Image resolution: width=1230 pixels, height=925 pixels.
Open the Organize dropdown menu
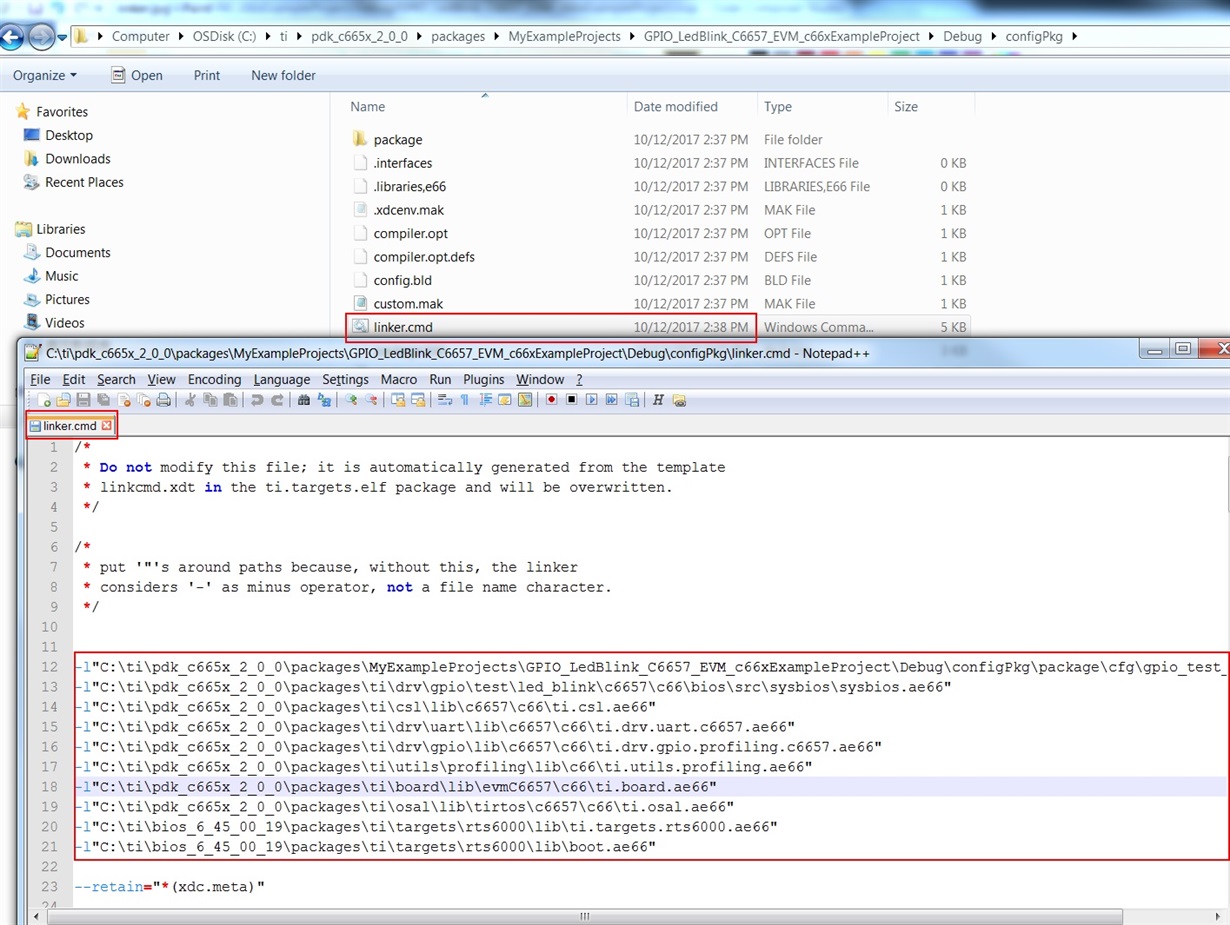[x=44, y=75]
